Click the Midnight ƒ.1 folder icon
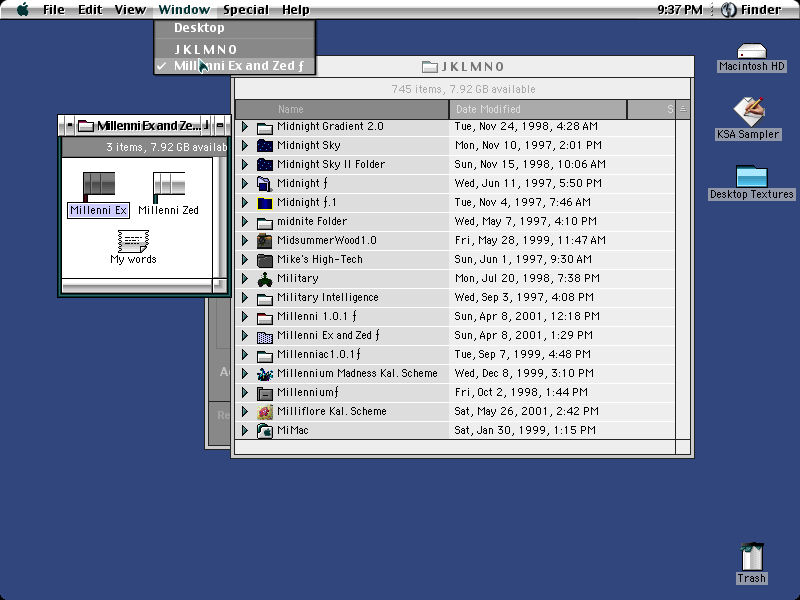Viewport: 800px width, 600px height. pyautogui.click(x=264, y=203)
